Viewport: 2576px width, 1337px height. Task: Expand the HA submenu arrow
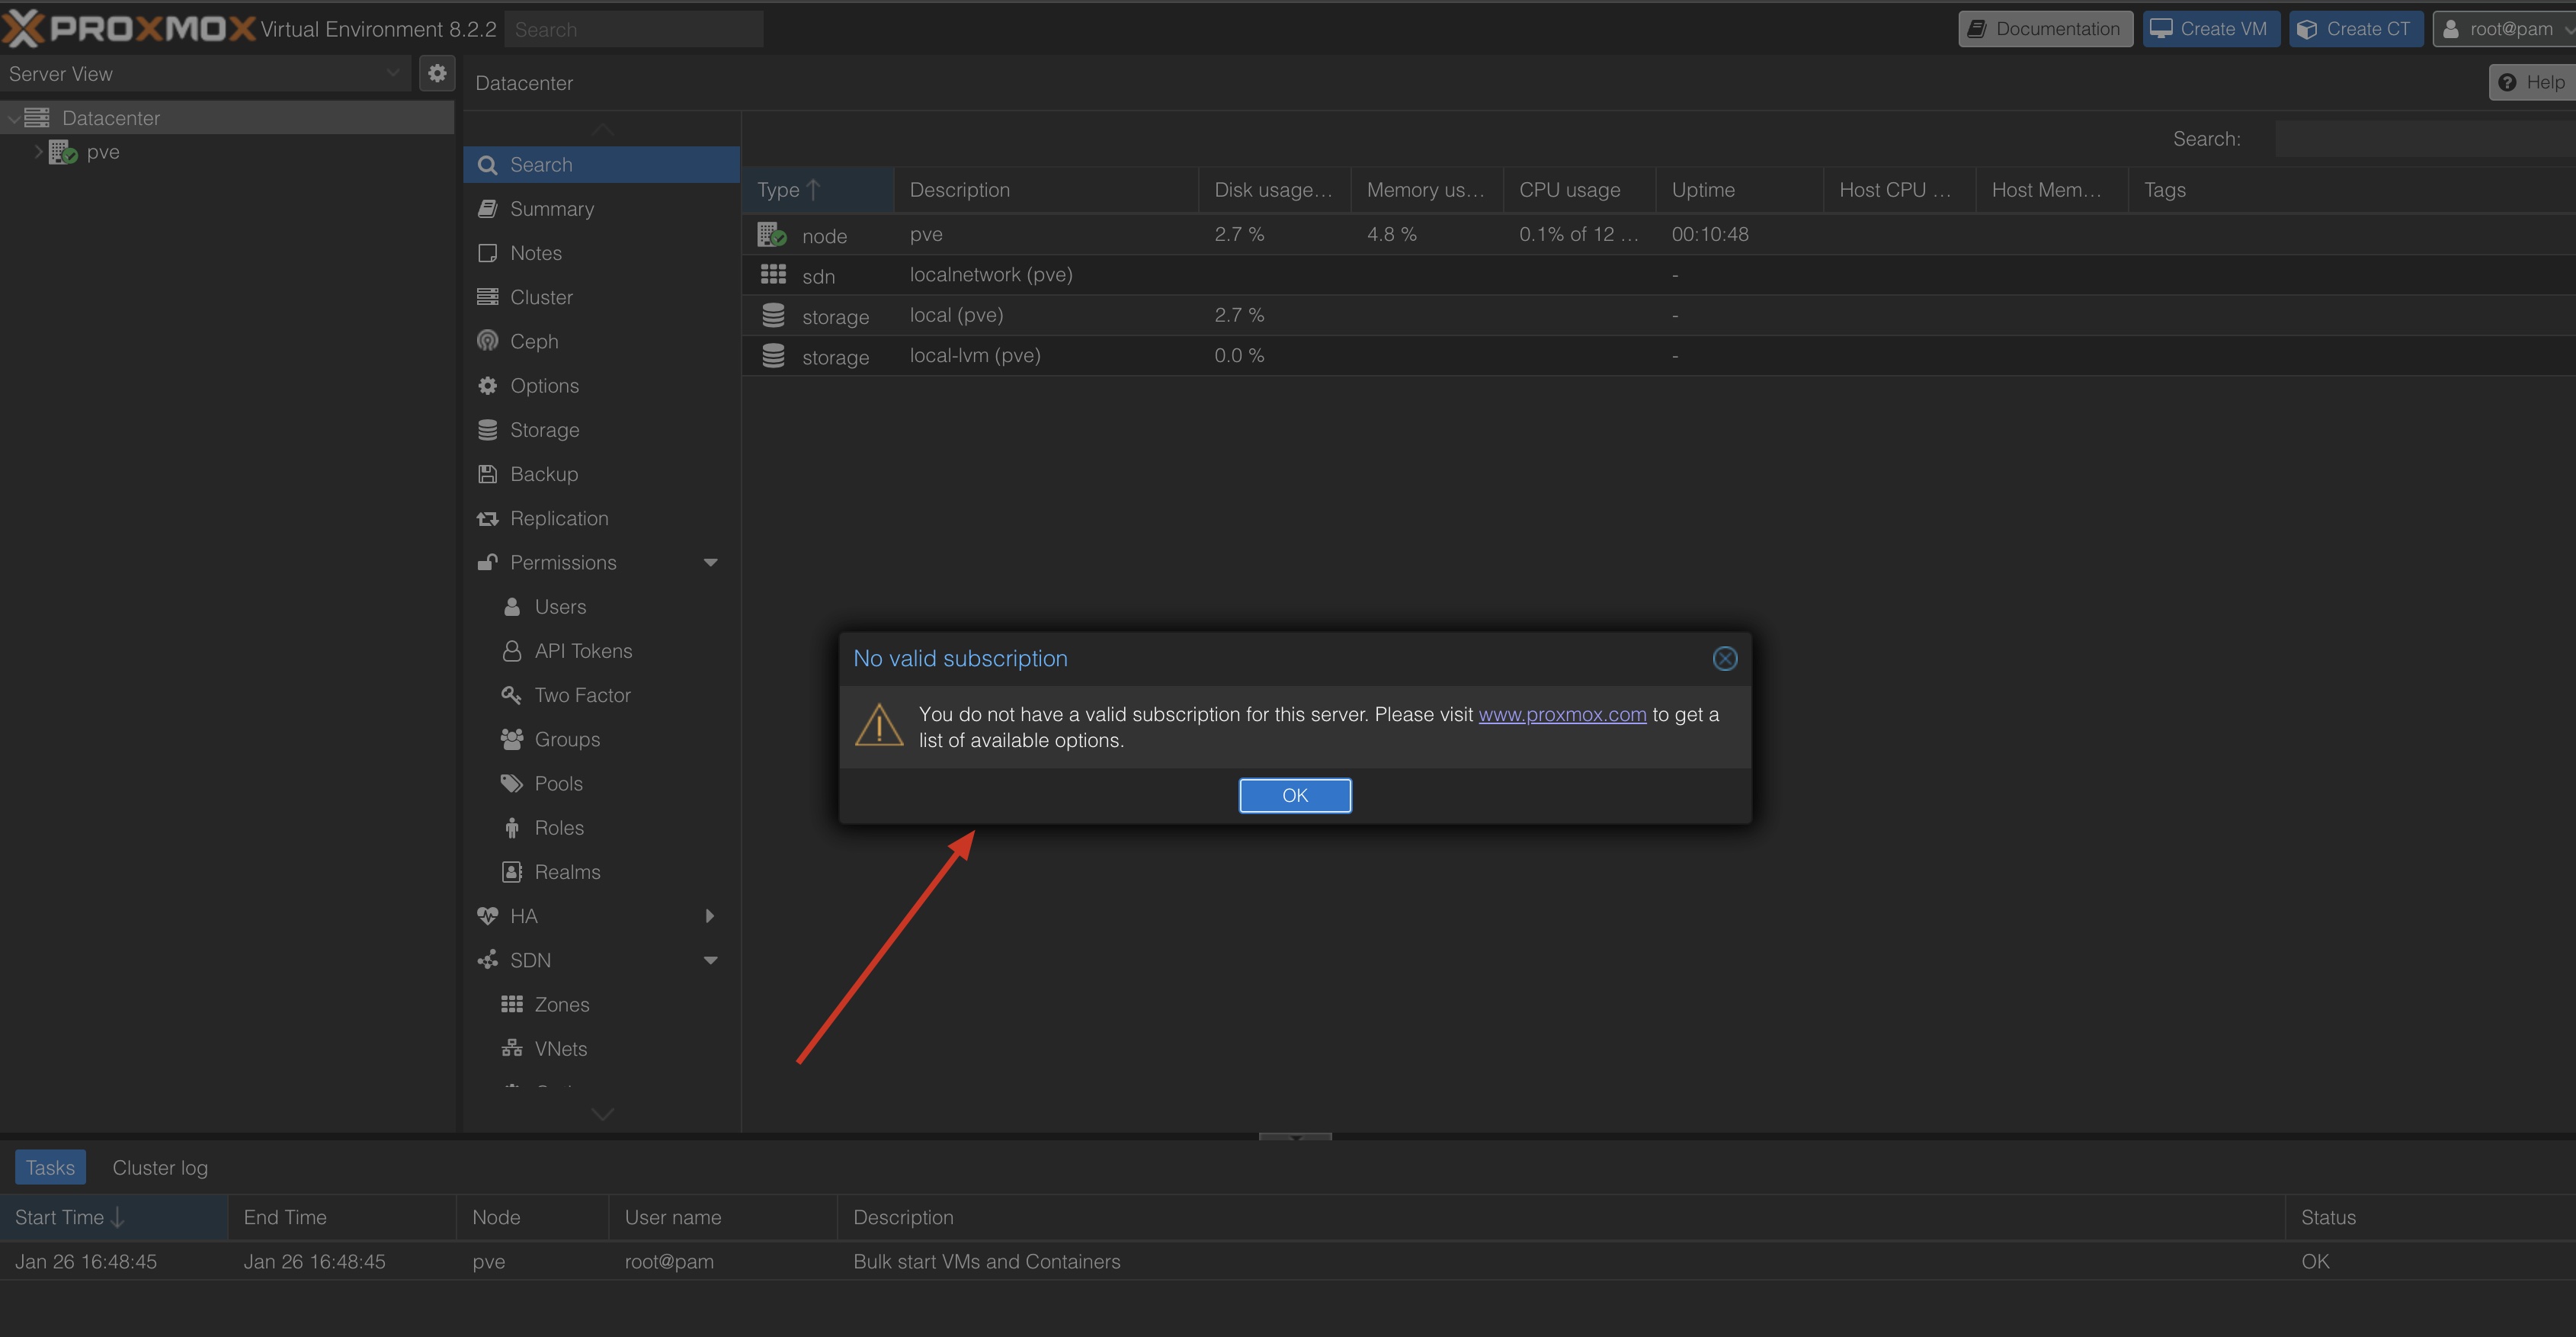coord(710,916)
